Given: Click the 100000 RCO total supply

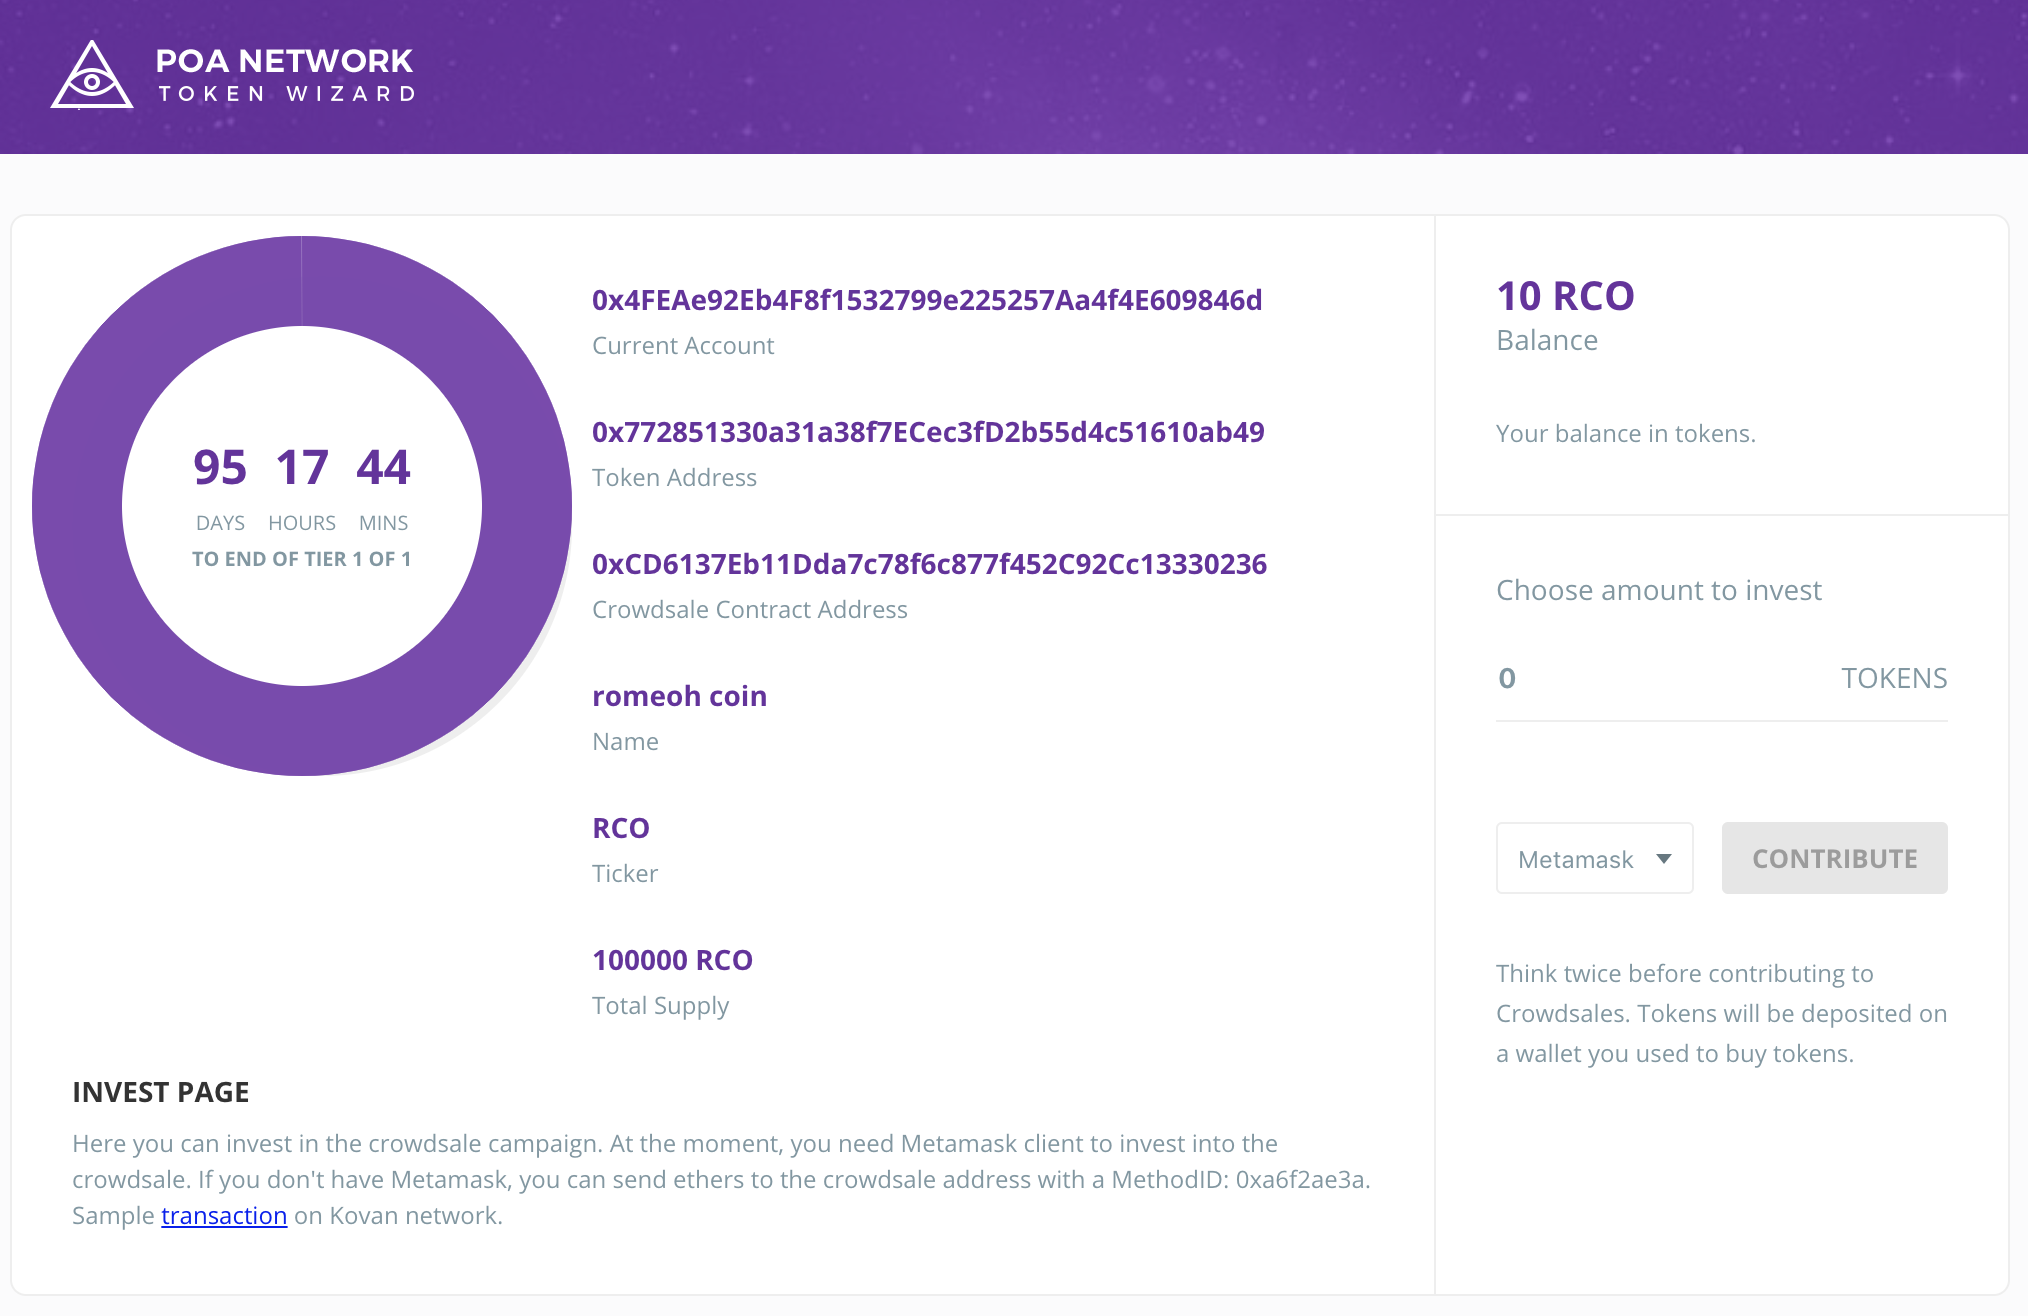Looking at the screenshot, I should [x=672, y=960].
